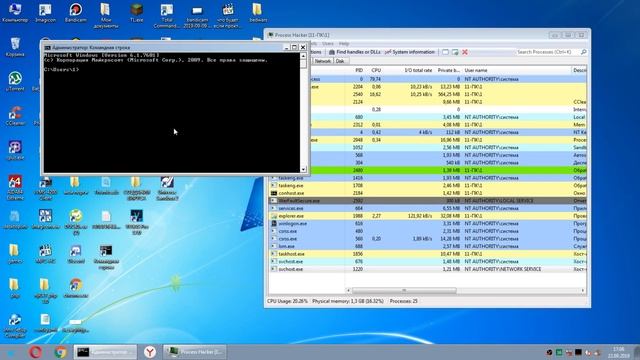Image resolution: width=640 pixels, height=360 pixels.
Task: Select the green highlighted process row
Action: pyautogui.click(x=448, y=170)
